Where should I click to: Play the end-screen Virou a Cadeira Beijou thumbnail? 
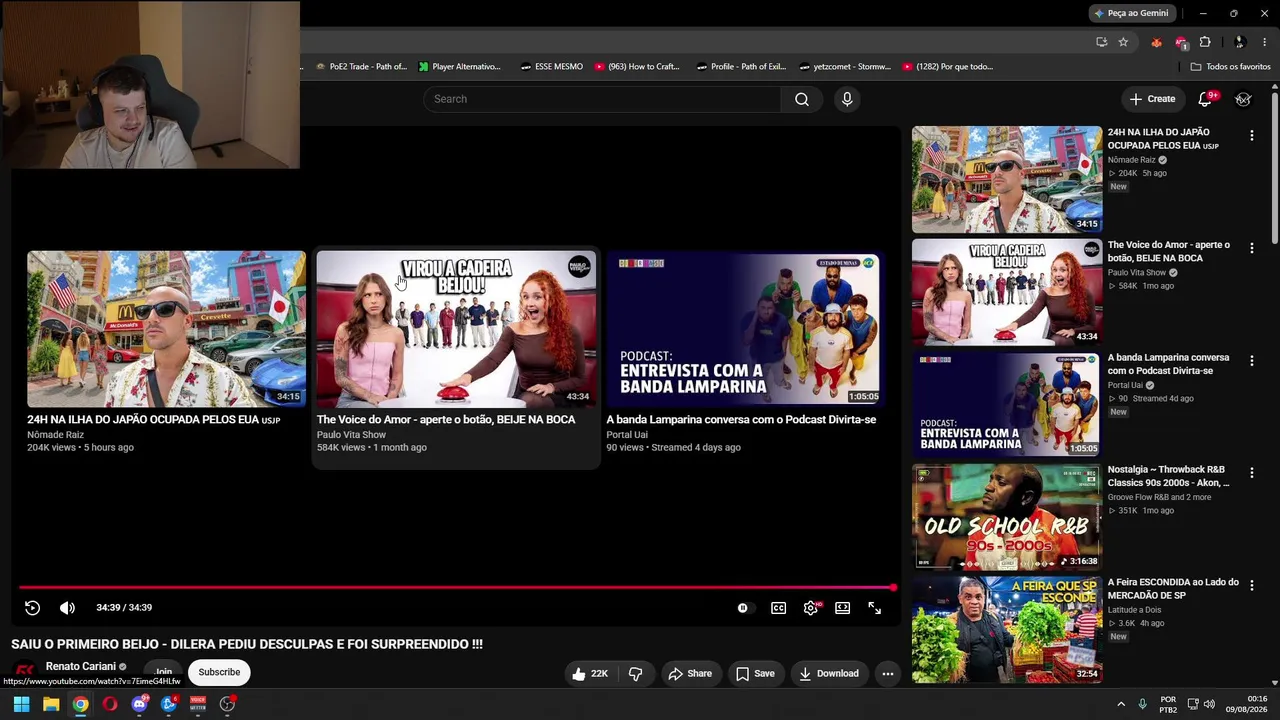[x=456, y=329]
